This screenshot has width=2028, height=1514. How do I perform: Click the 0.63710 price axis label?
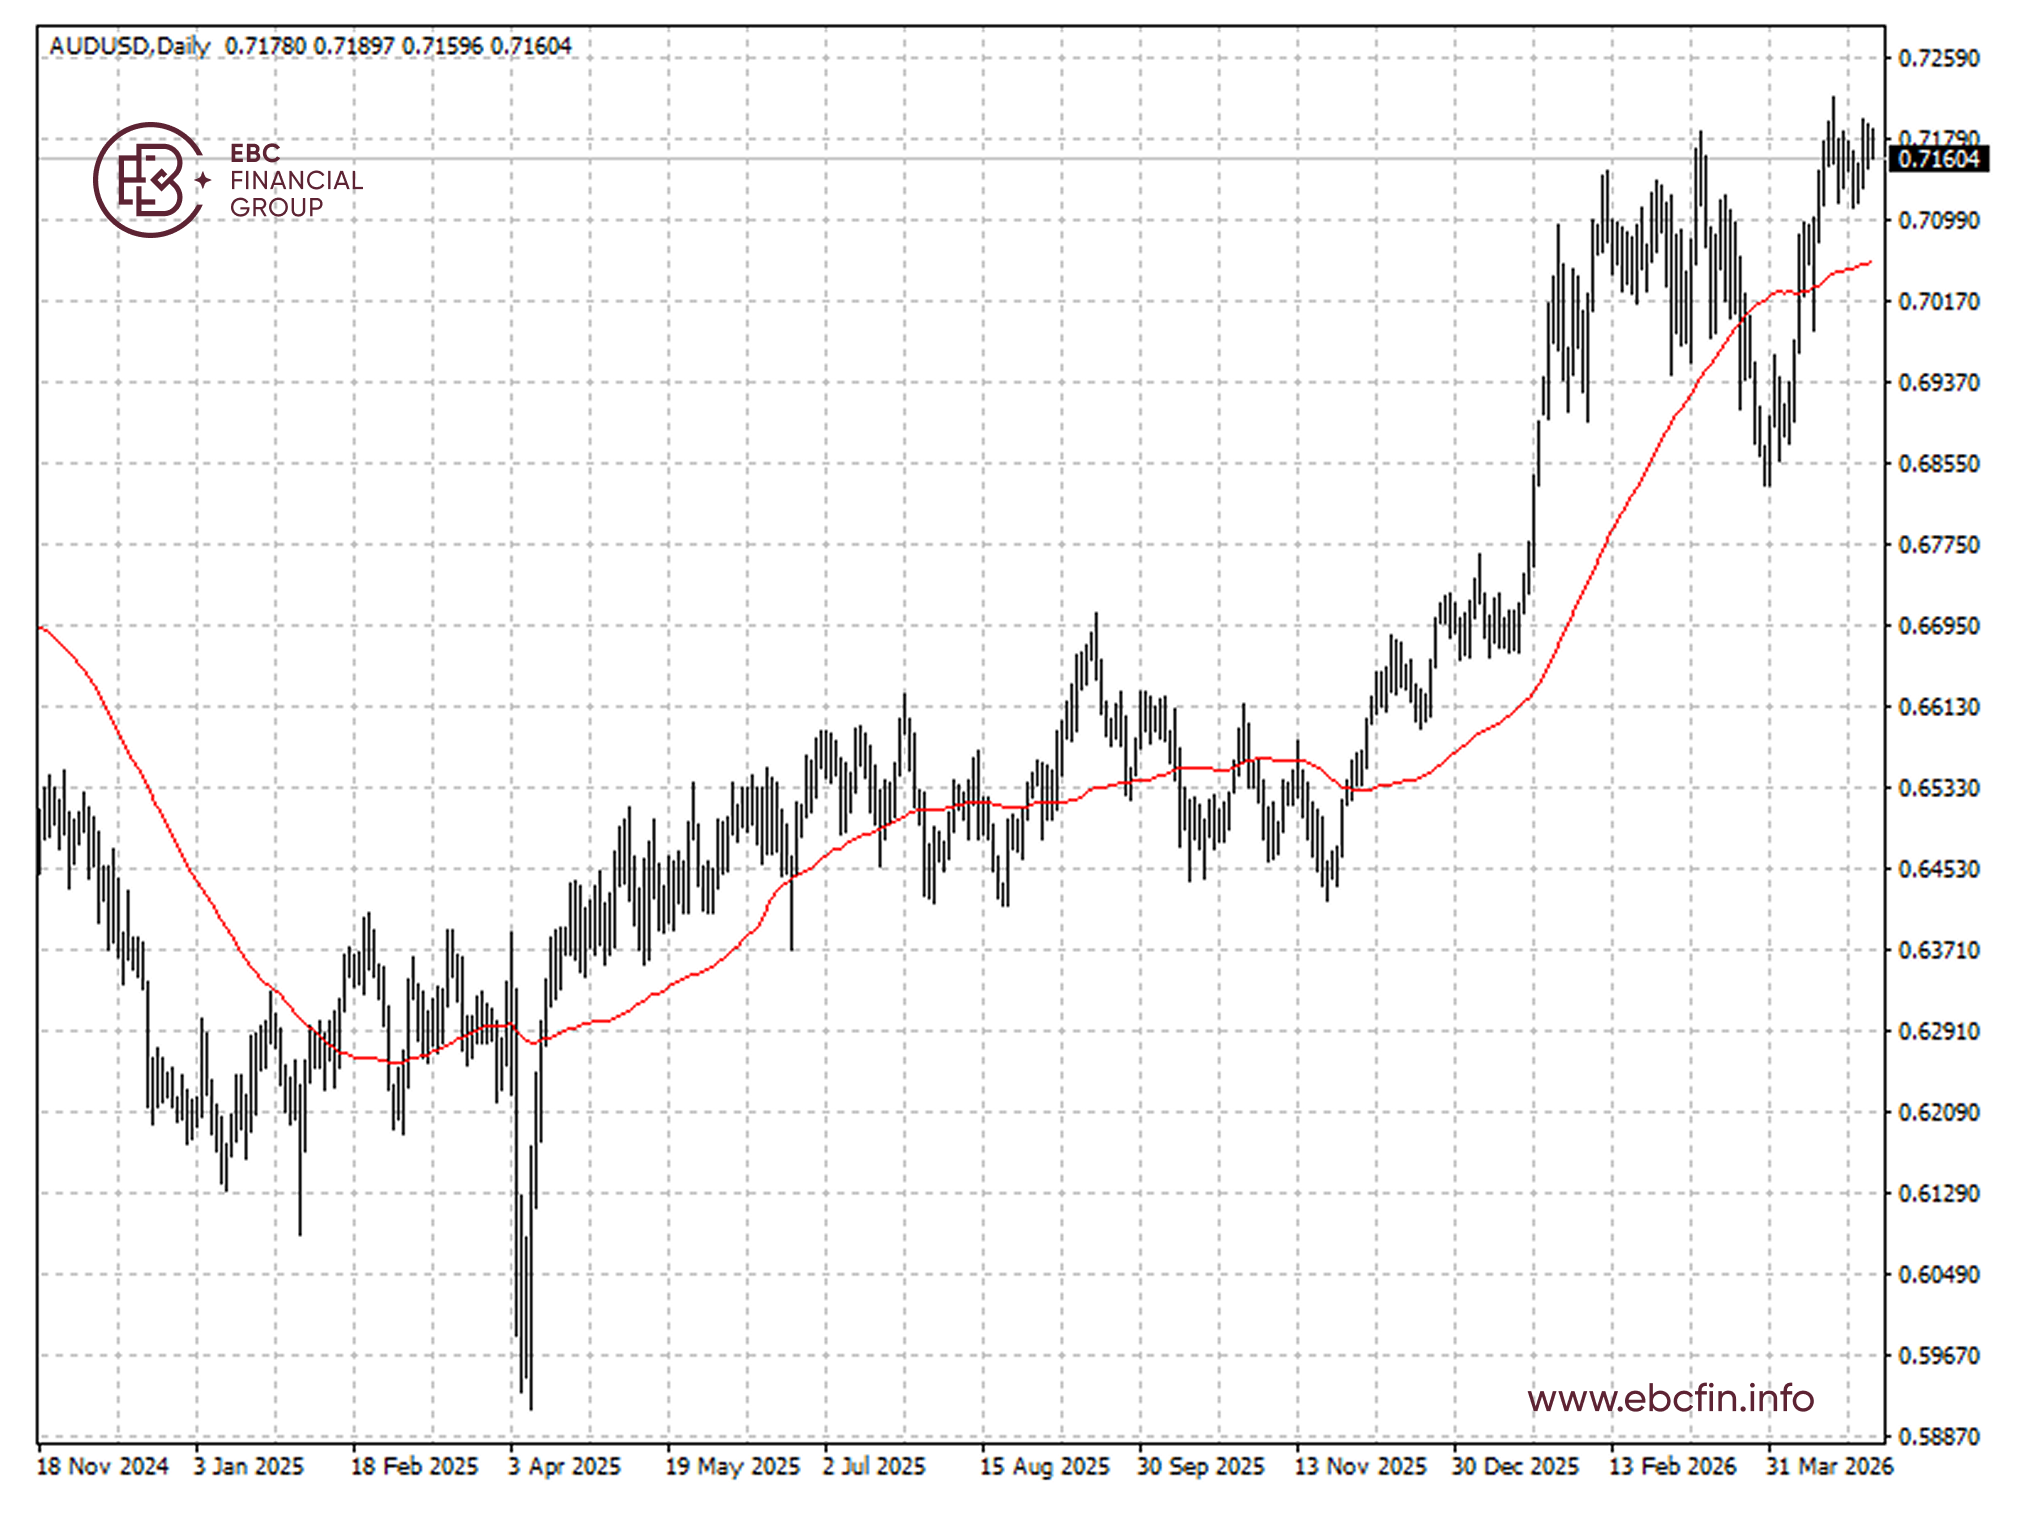[1938, 950]
